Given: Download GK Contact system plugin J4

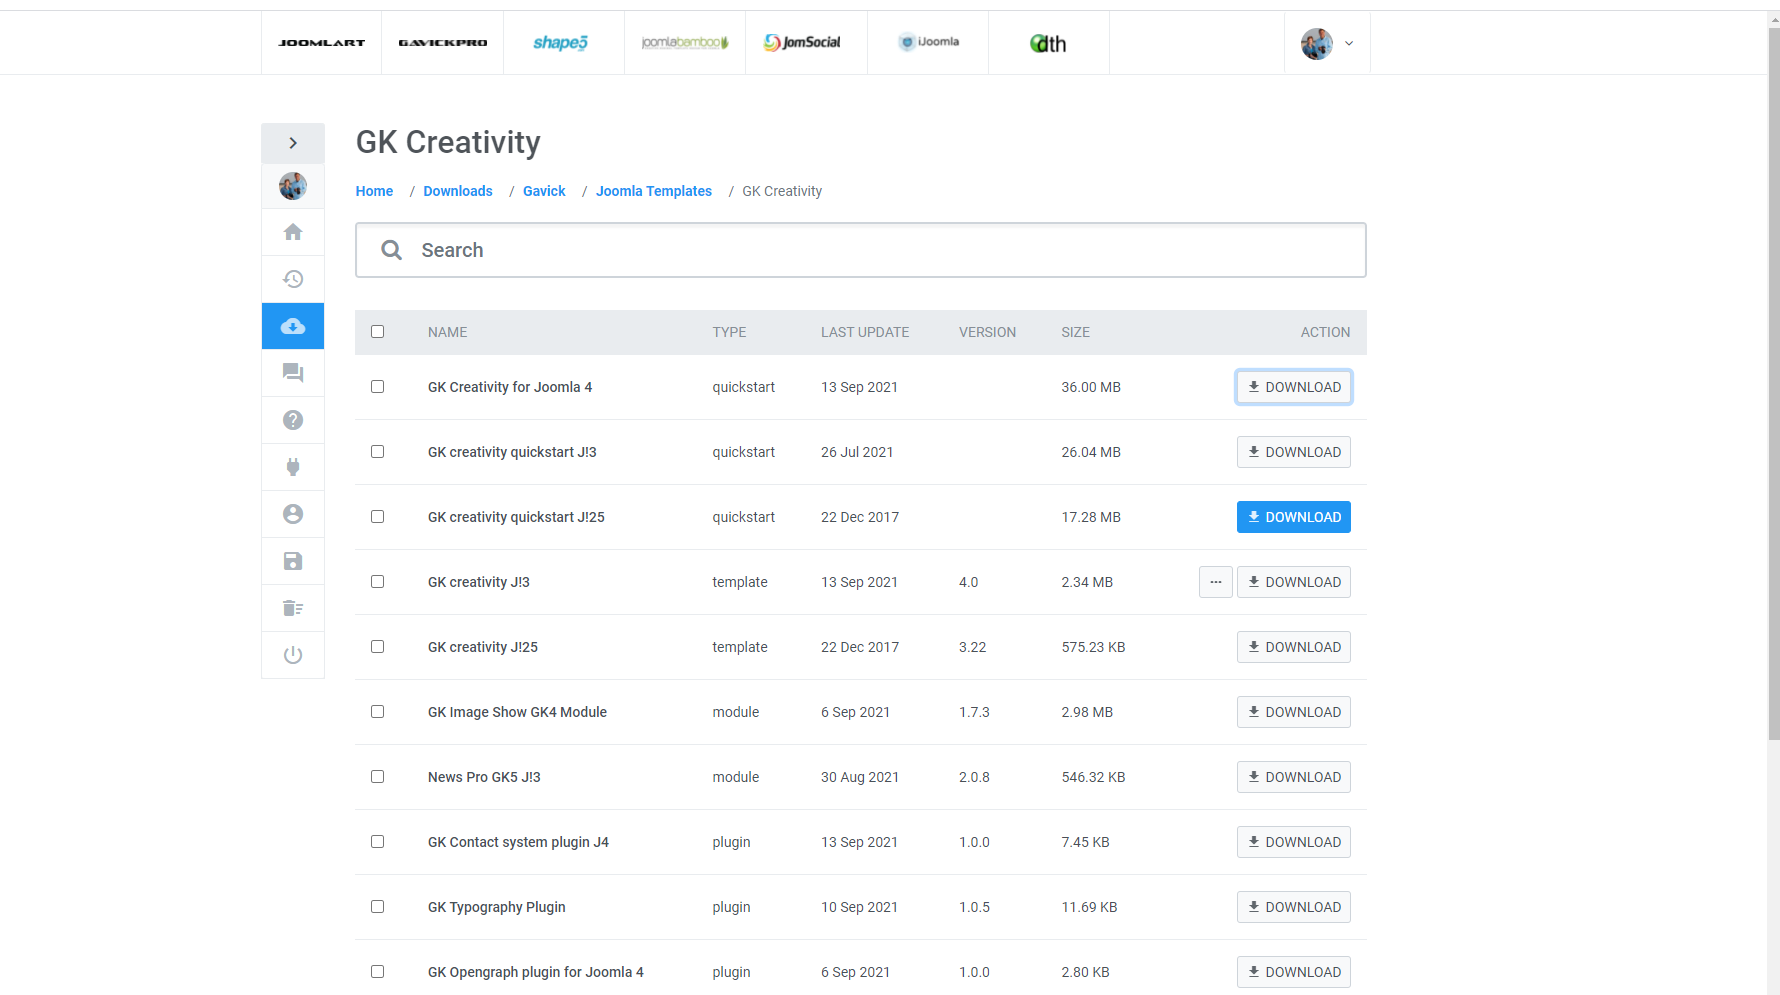Looking at the screenshot, I should click(x=1294, y=842).
